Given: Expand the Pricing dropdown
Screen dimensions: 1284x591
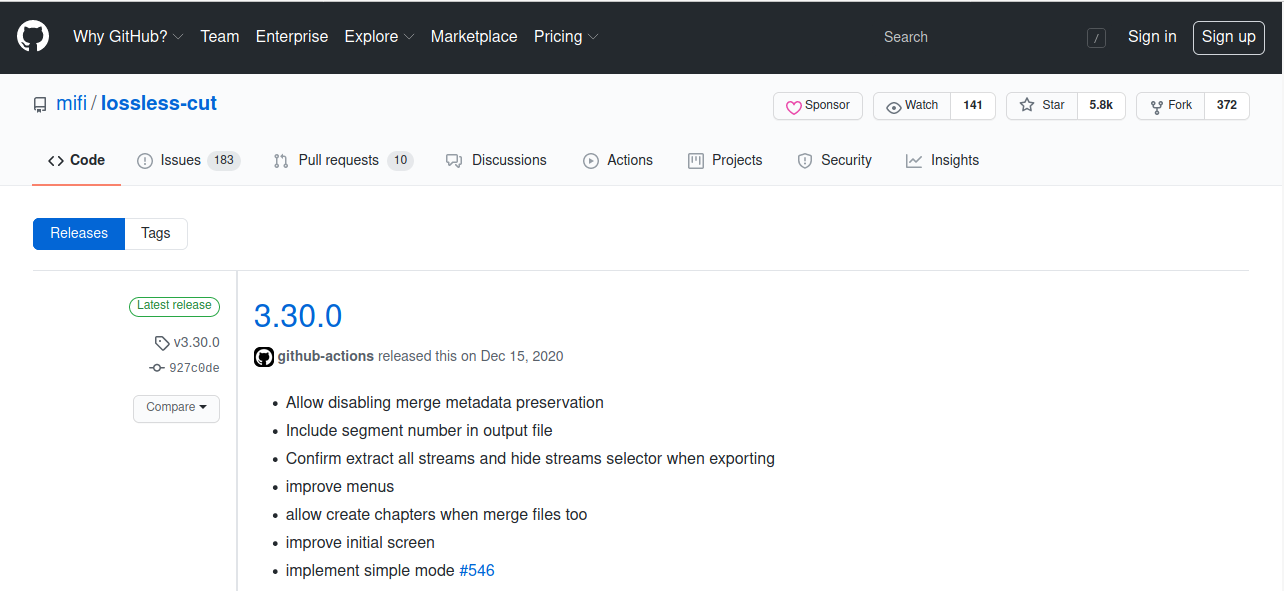Looking at the screenshot, I should [x=566, y=37].
